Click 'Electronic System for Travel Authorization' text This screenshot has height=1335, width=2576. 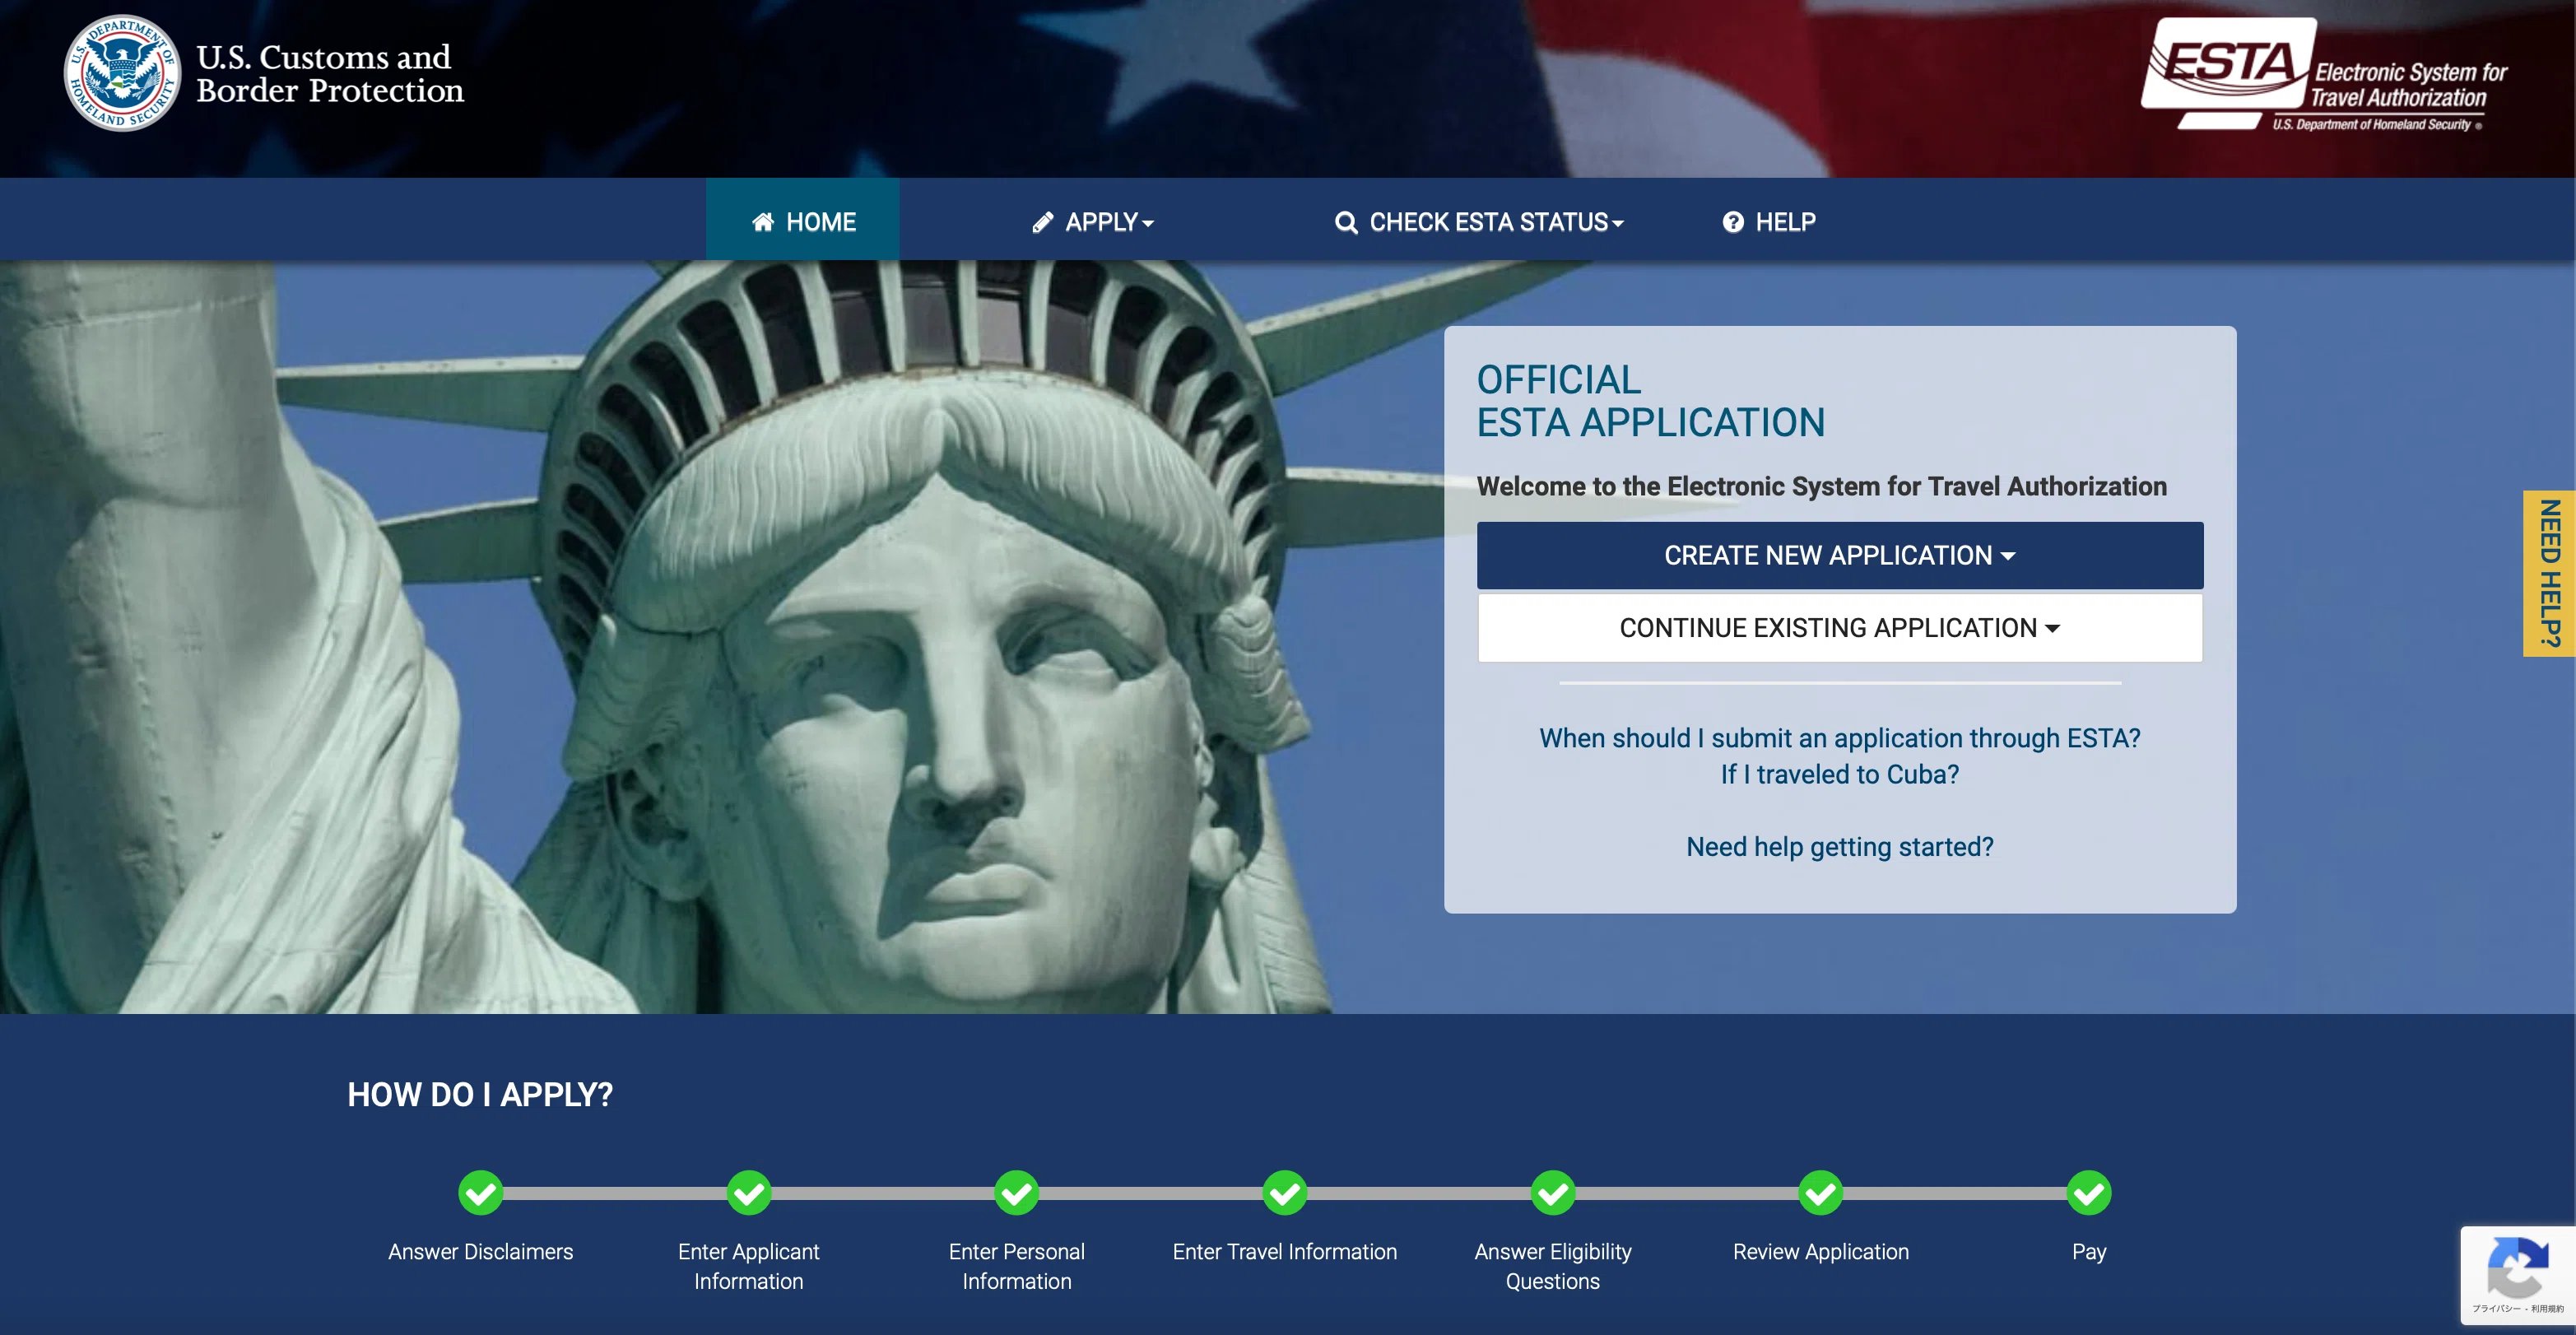pos(2408,85)
